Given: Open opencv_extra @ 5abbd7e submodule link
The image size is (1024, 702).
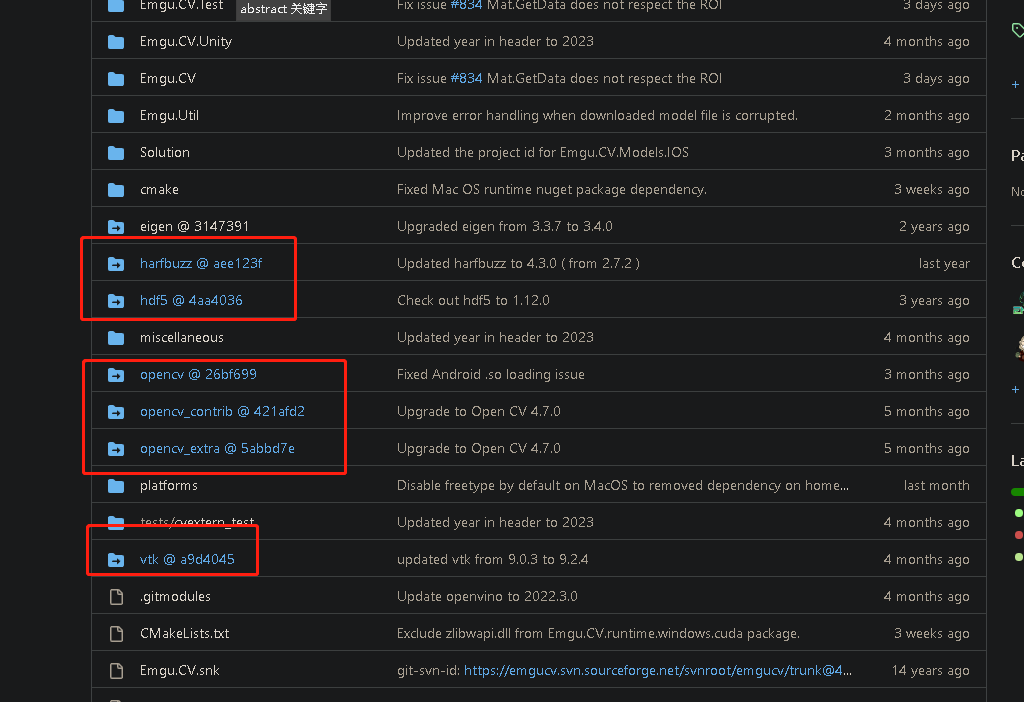Looking at the screenshot, I should click(217, 449).
